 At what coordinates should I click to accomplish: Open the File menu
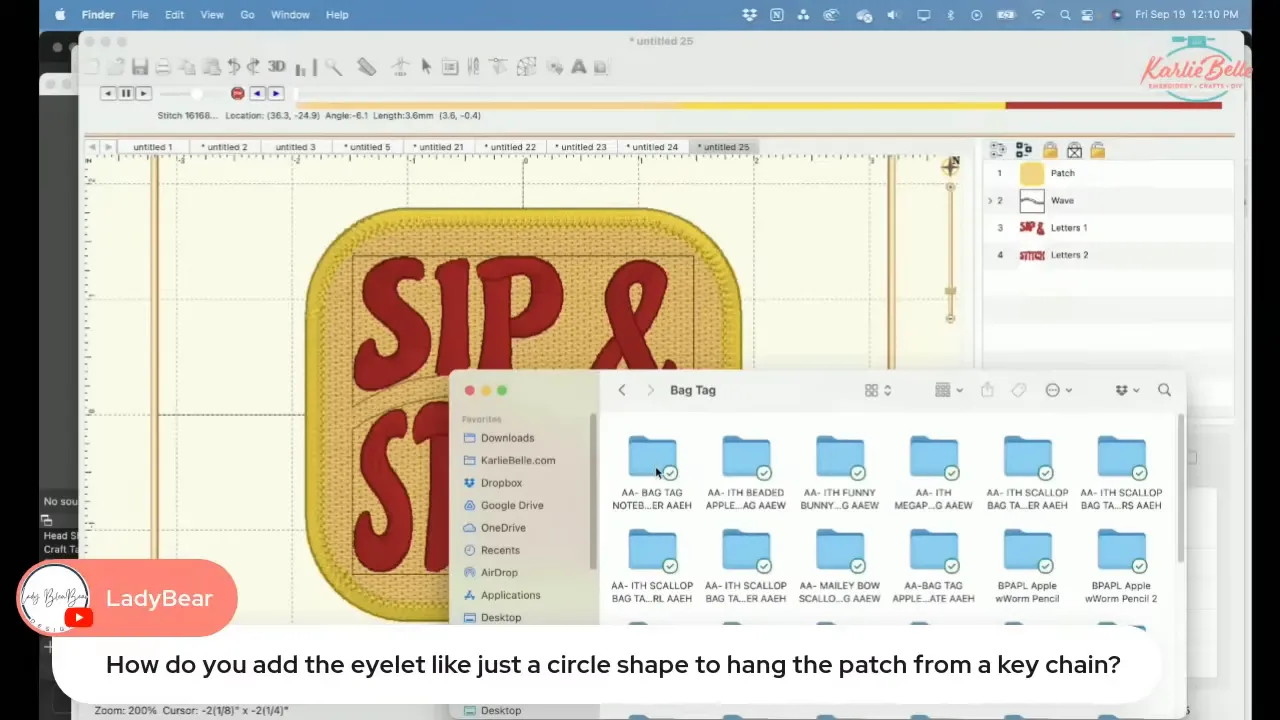(140, 15)
